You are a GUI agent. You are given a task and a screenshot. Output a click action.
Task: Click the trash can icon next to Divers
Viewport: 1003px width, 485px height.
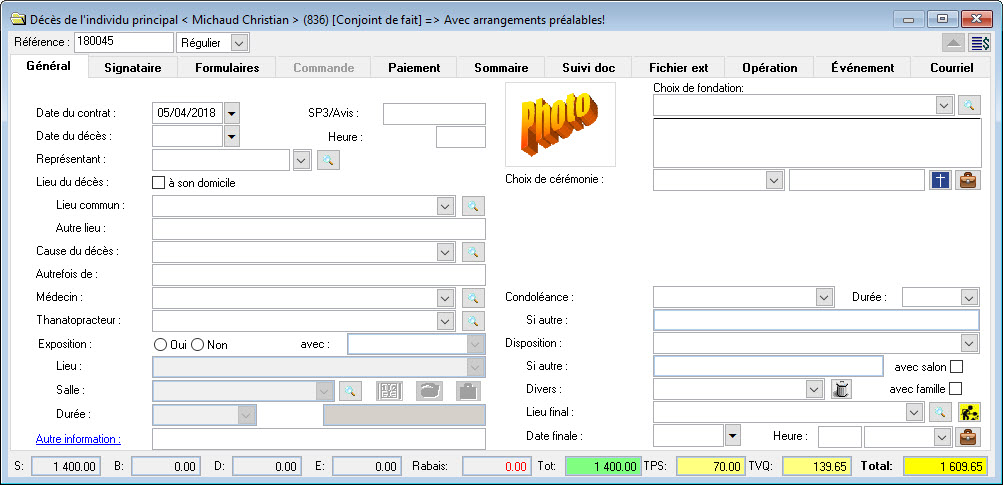841,389
